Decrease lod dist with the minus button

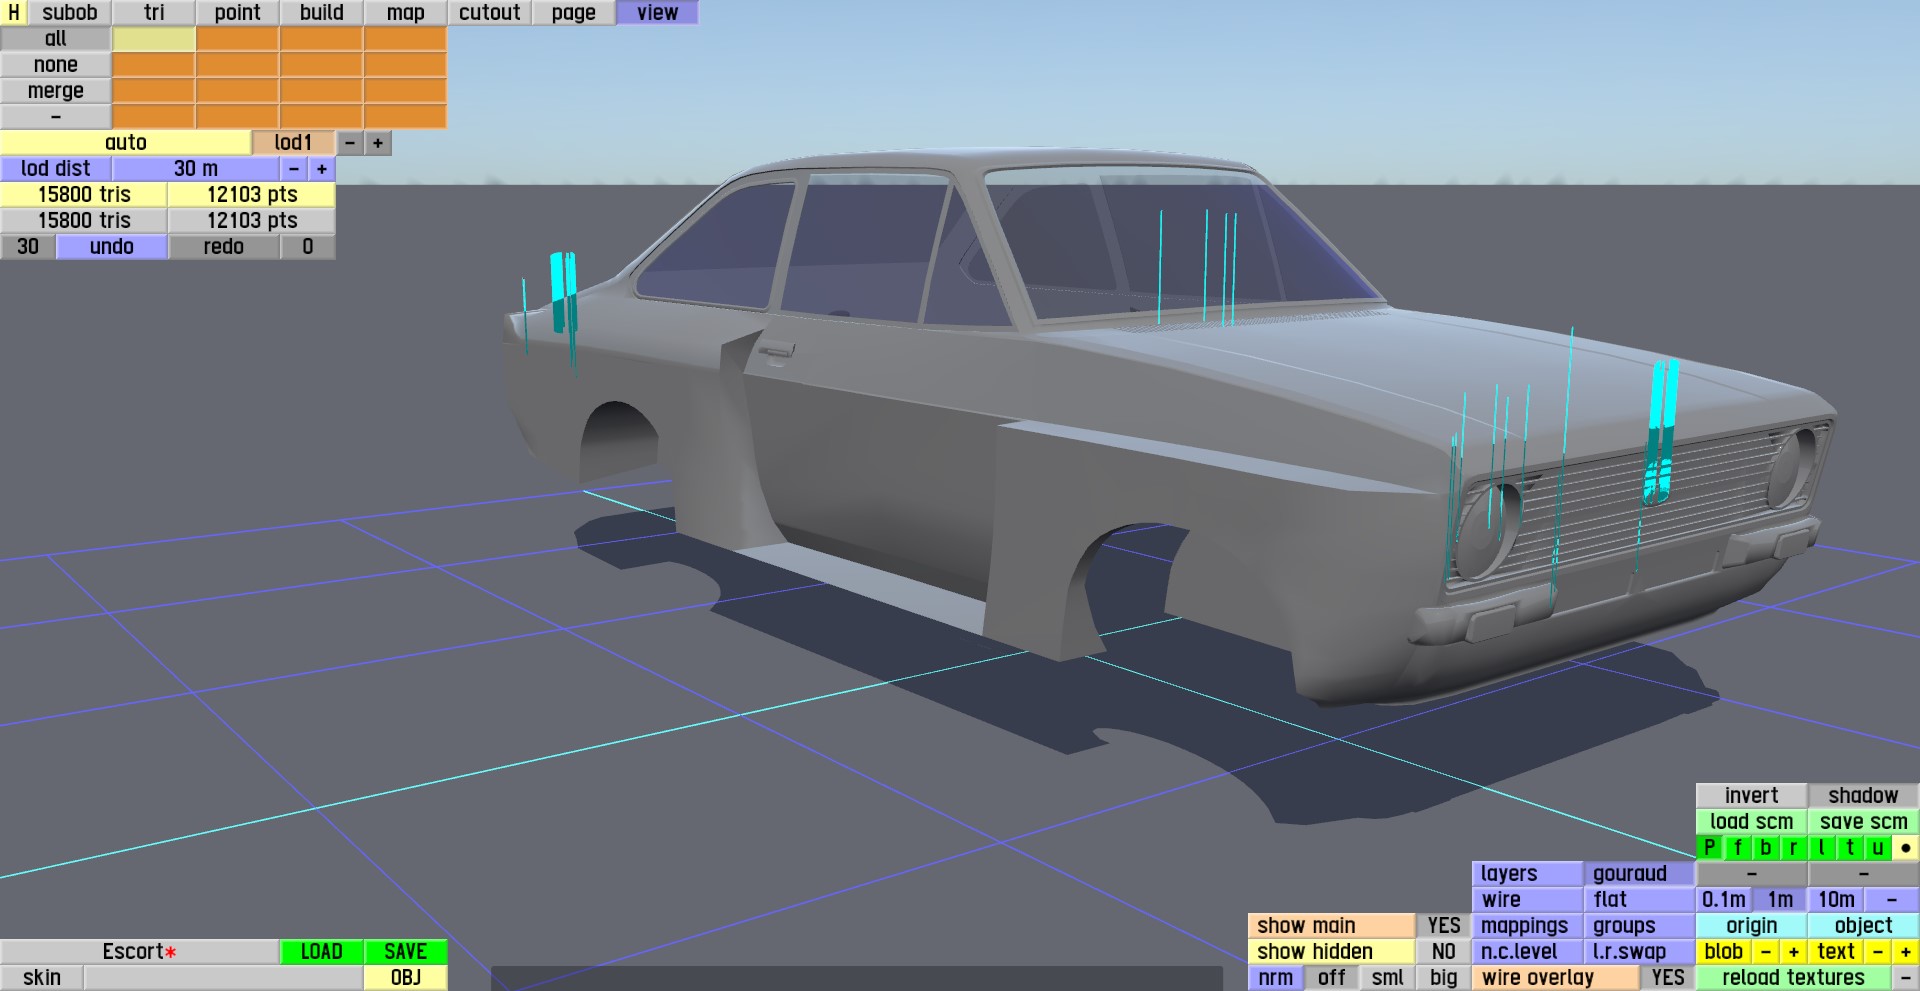(294, 169)
